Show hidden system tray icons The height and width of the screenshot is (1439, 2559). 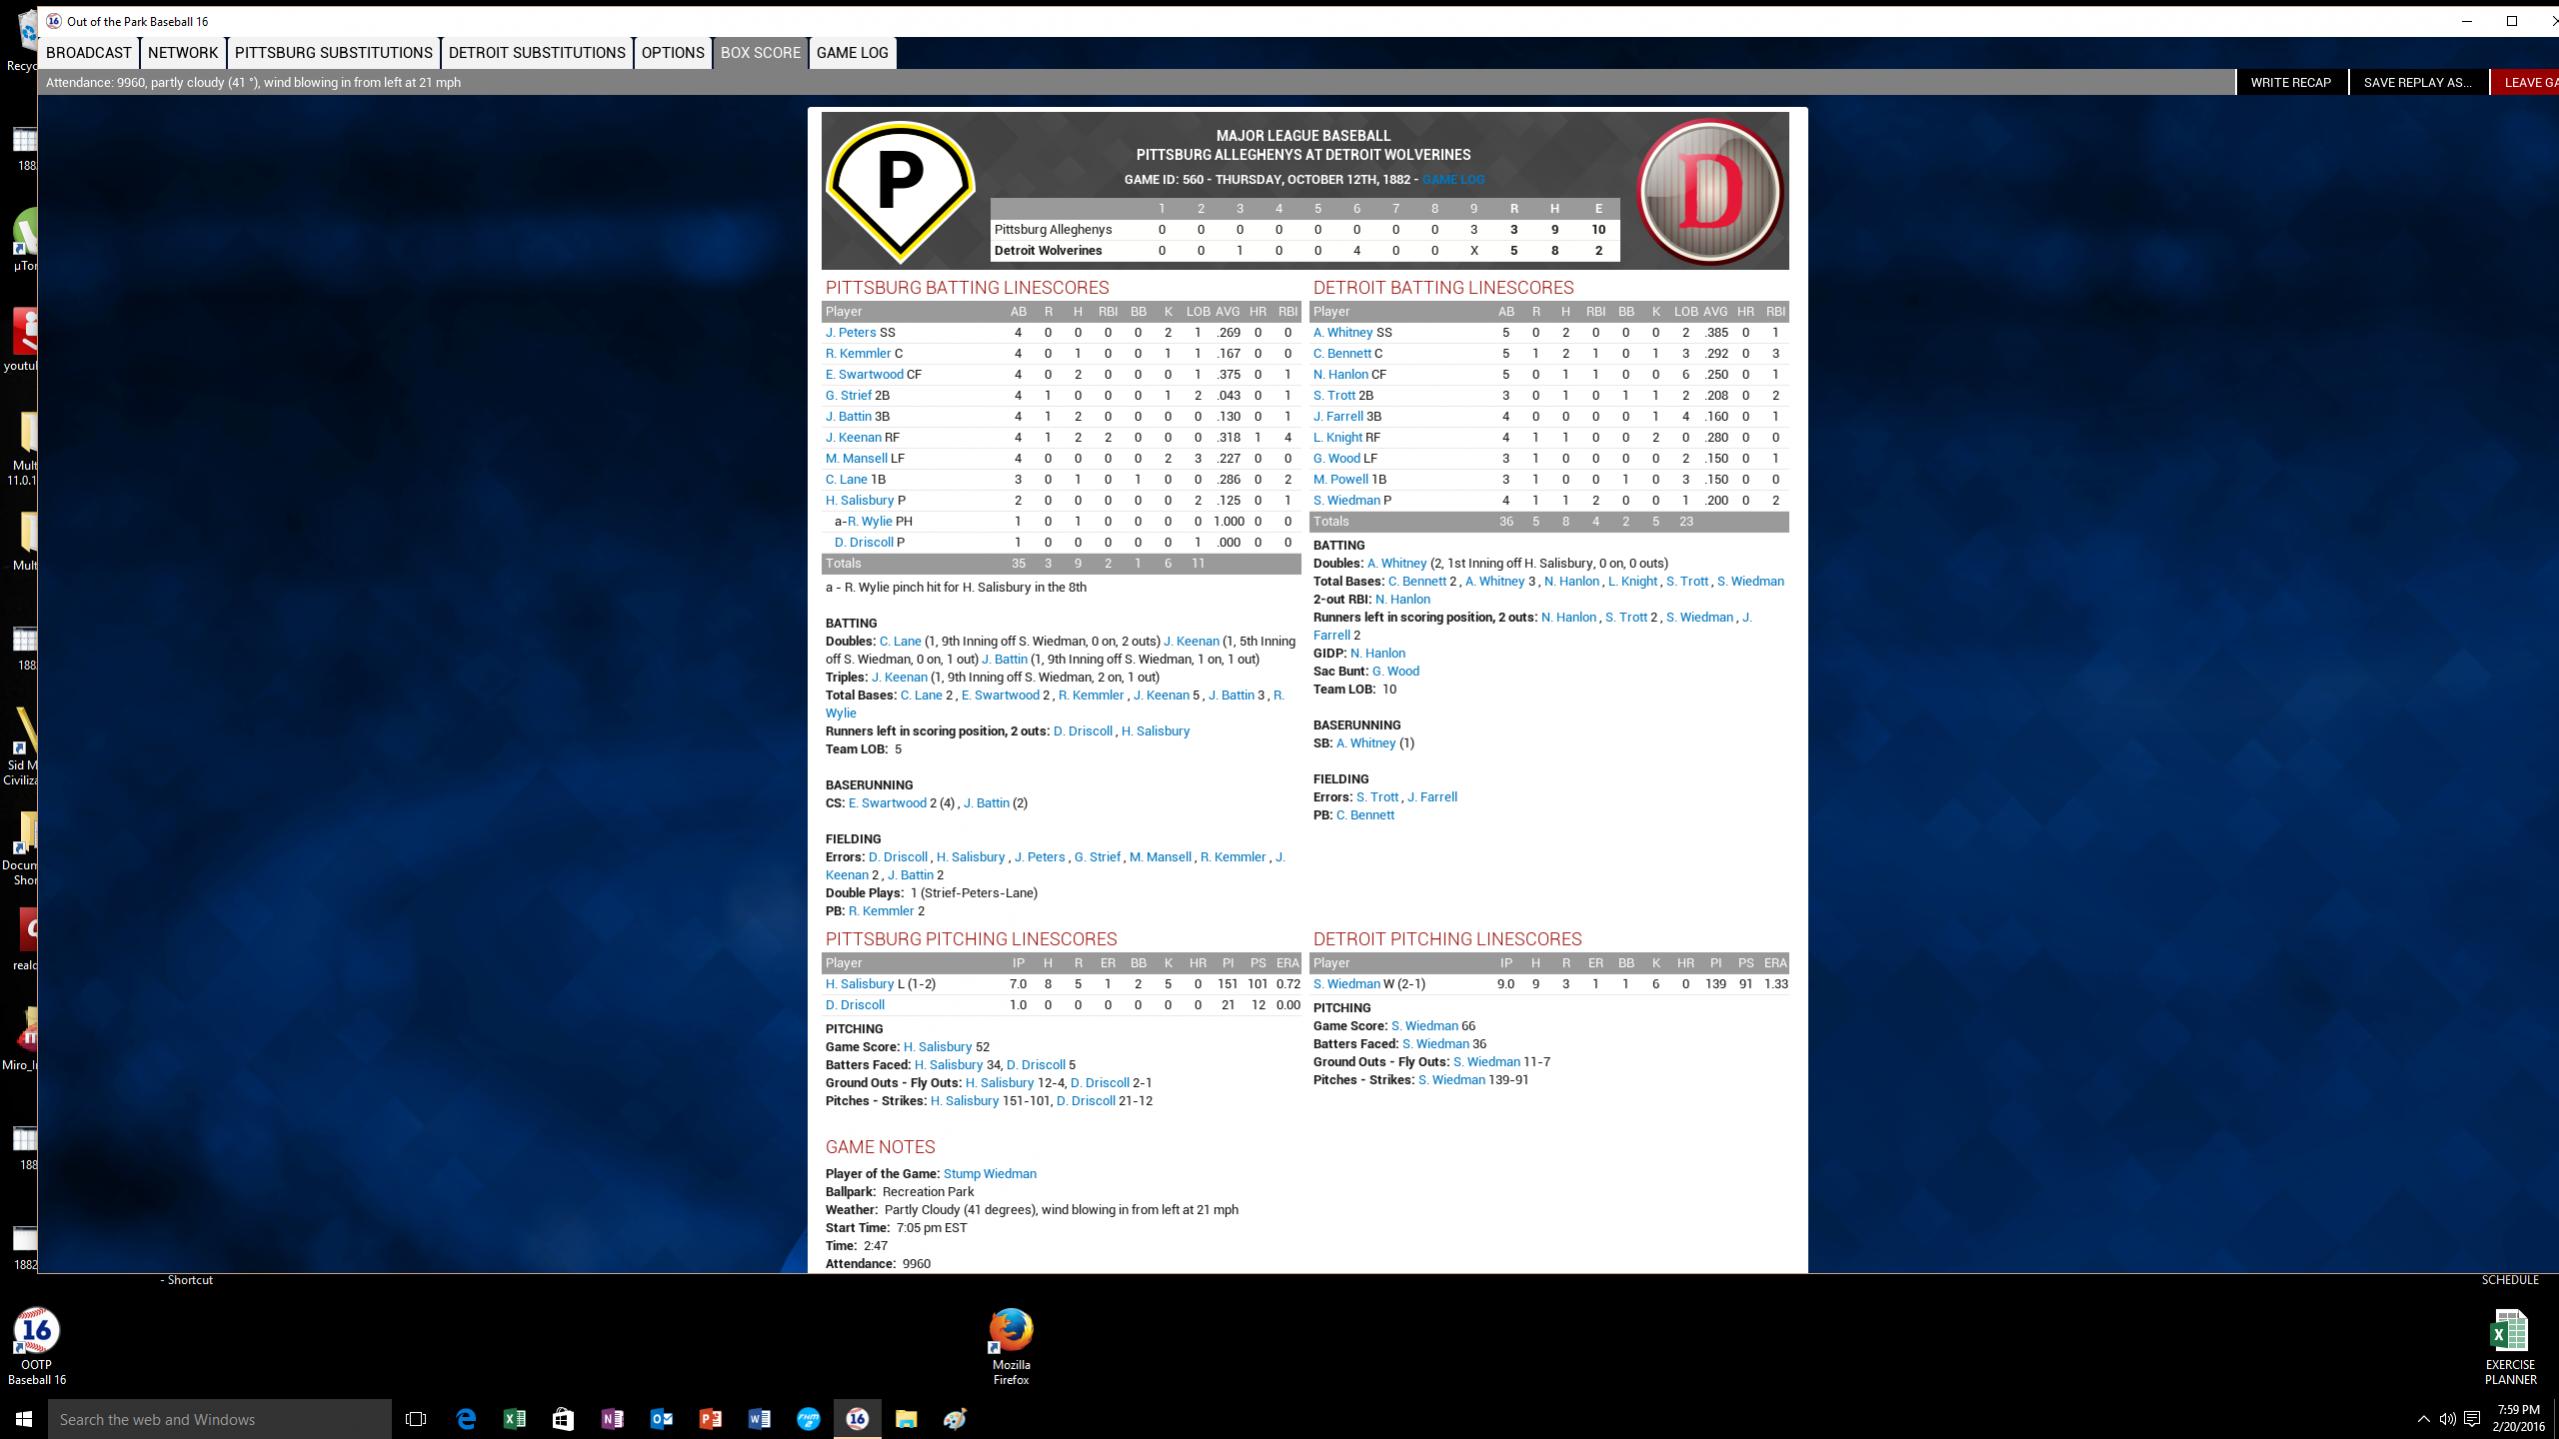pyautogui.click(x=2422, y=1418)
